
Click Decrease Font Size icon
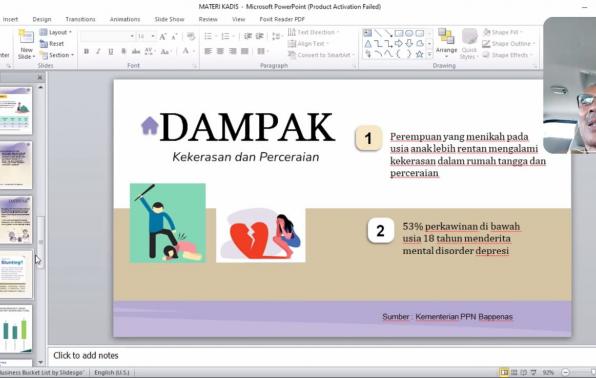pyautogui.click(x=174, y=37)
